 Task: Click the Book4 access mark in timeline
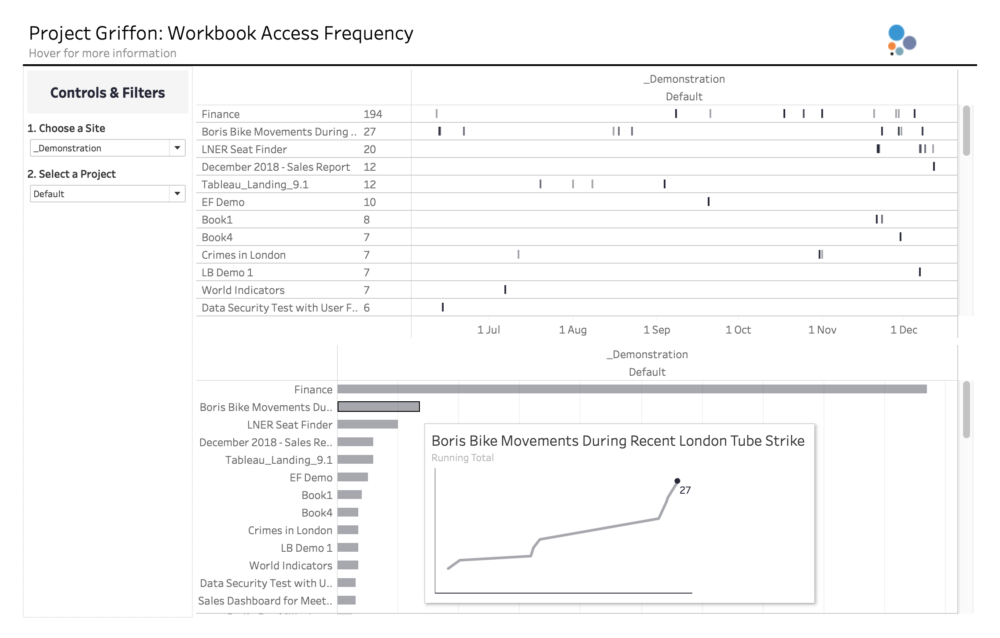pyautogui.click(x=901, y=237)
